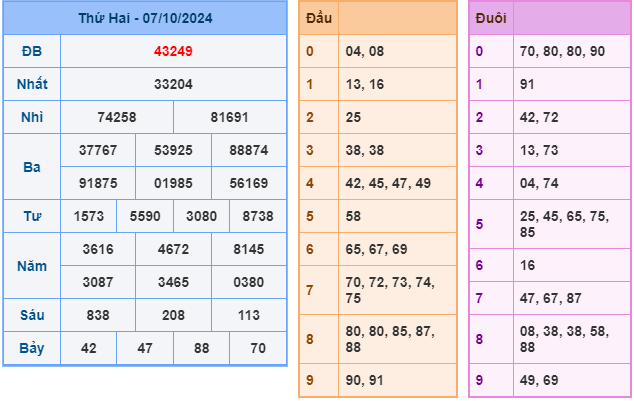Screen dimensions: 634x401
Task: Click second prize number 81691
Action: click(229, 117)
